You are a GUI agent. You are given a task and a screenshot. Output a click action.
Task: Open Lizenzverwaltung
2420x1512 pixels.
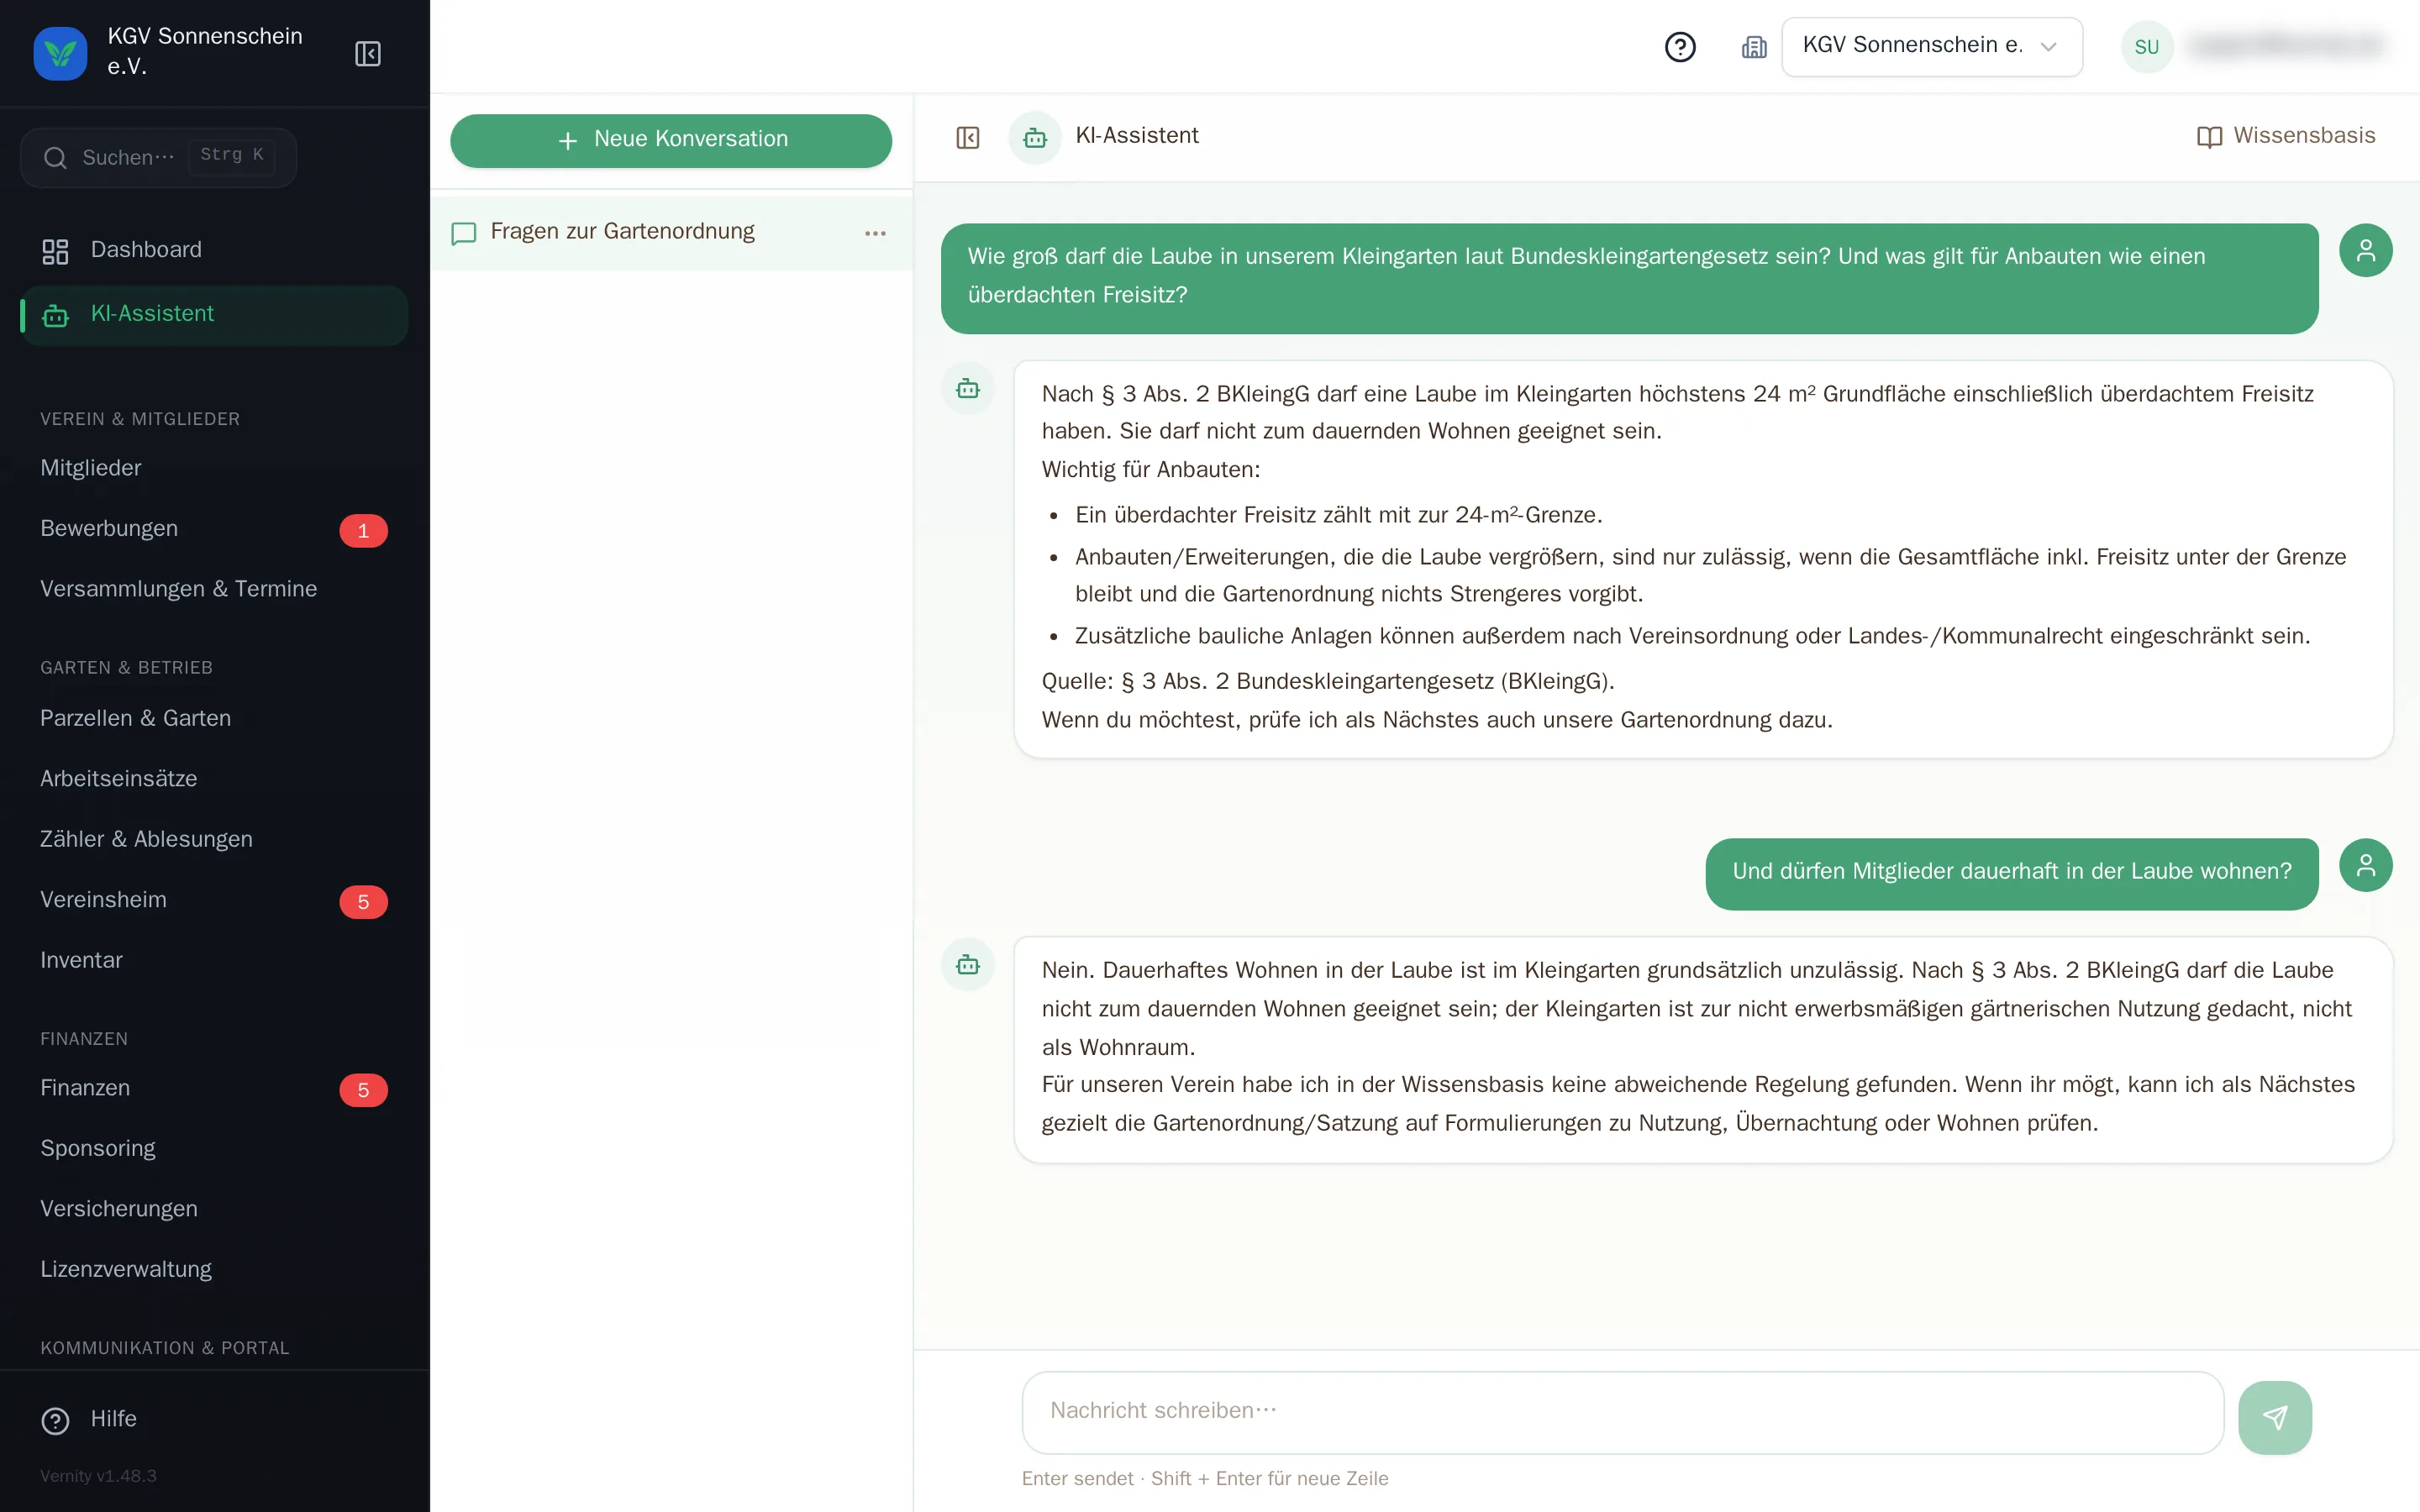coord(214,1270)
